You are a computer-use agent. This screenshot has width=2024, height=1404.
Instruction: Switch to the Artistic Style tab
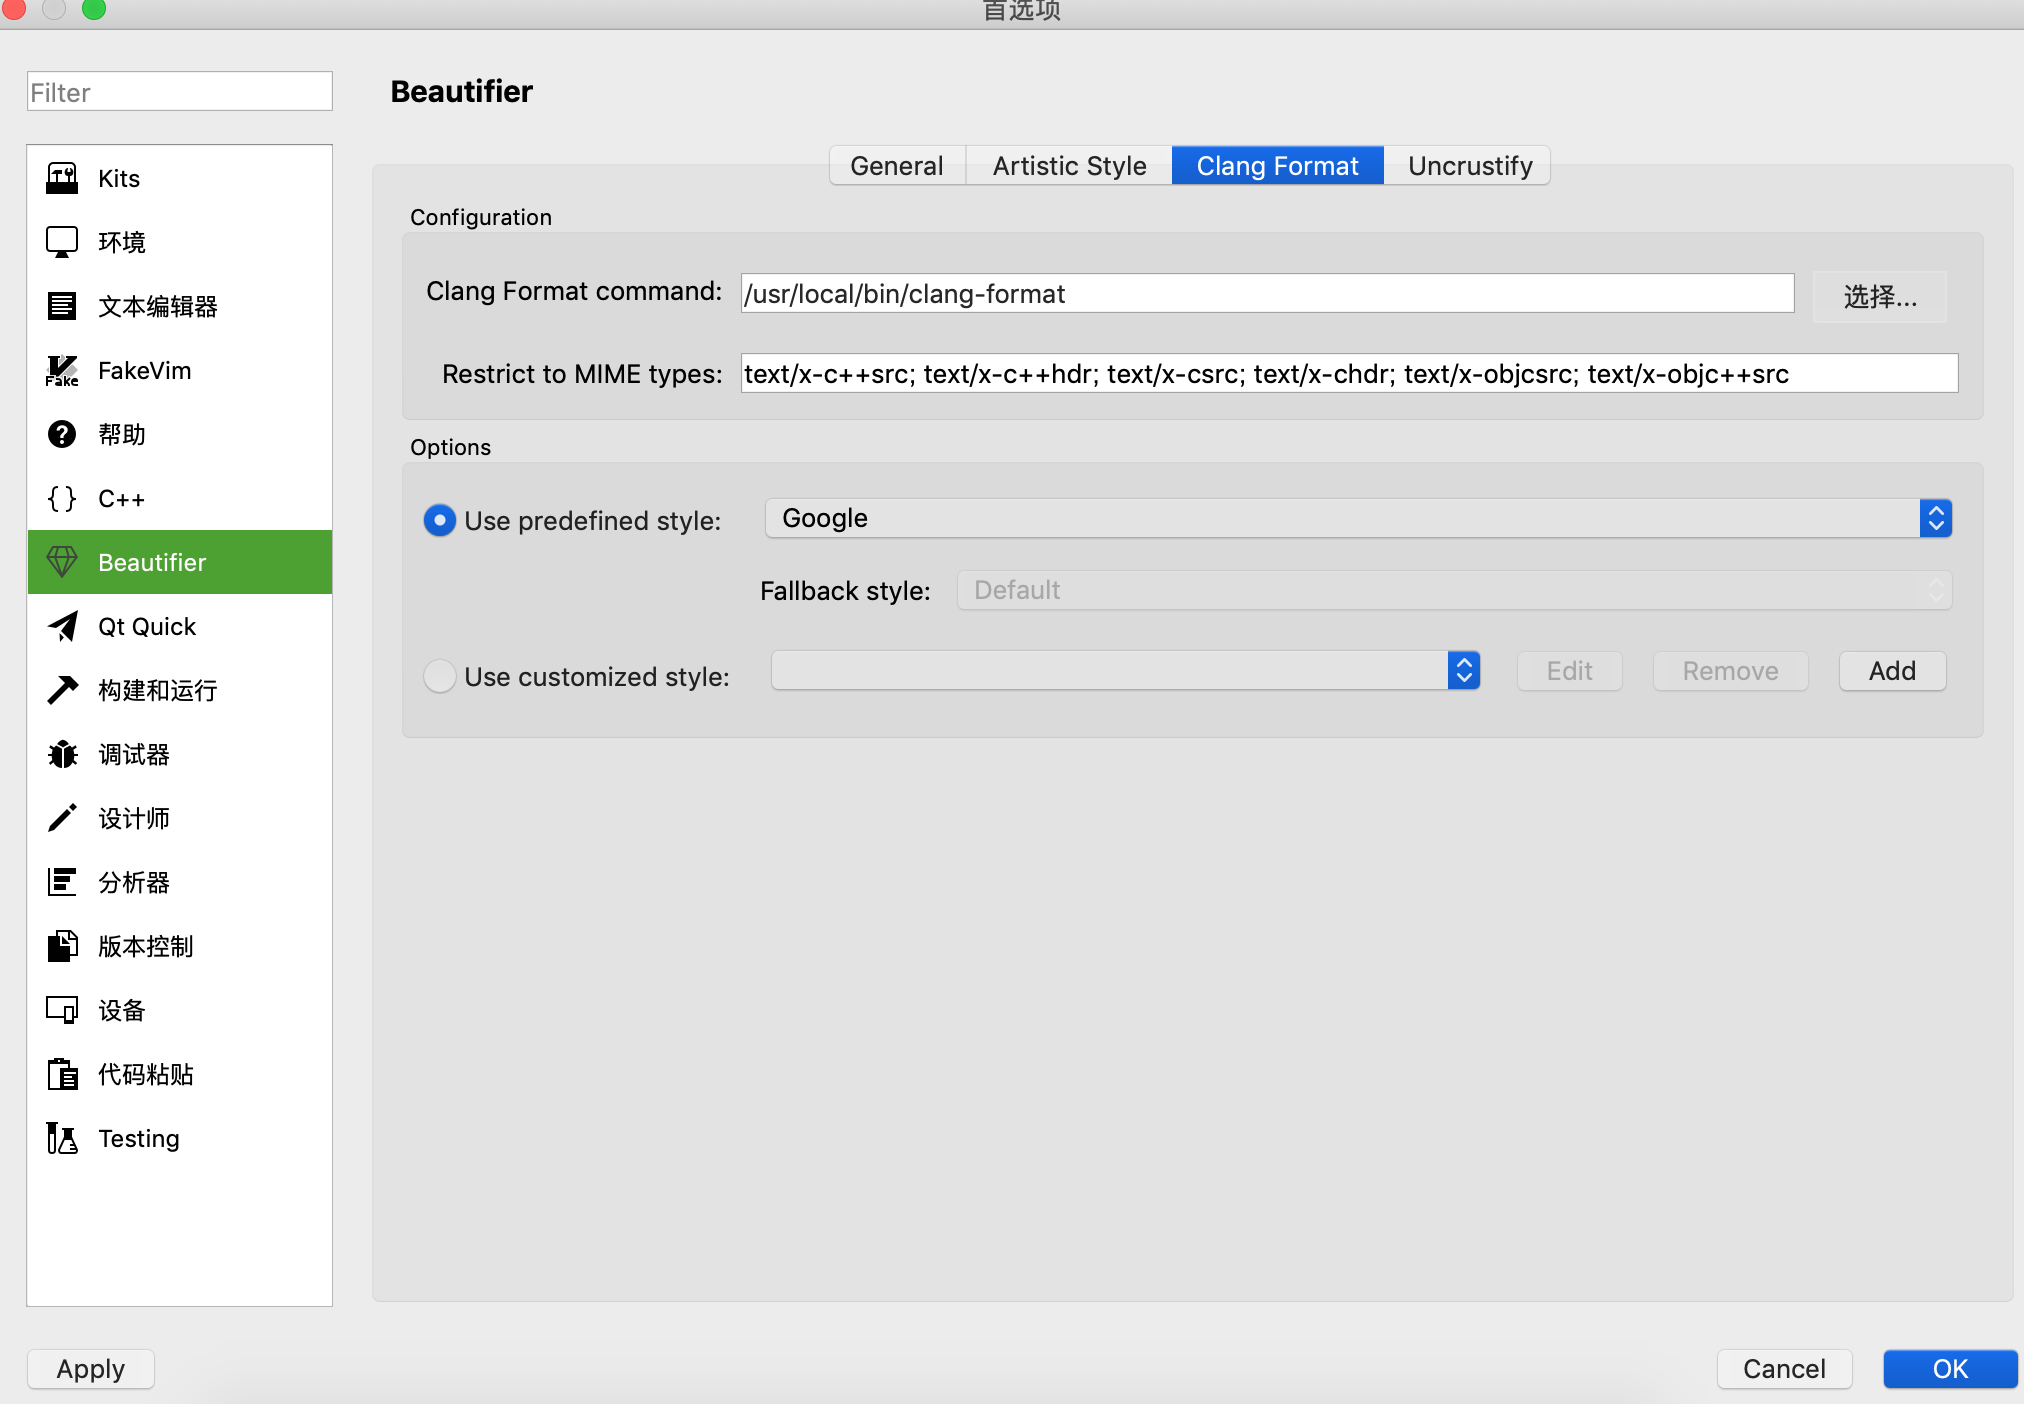(x=1068, y=165)
